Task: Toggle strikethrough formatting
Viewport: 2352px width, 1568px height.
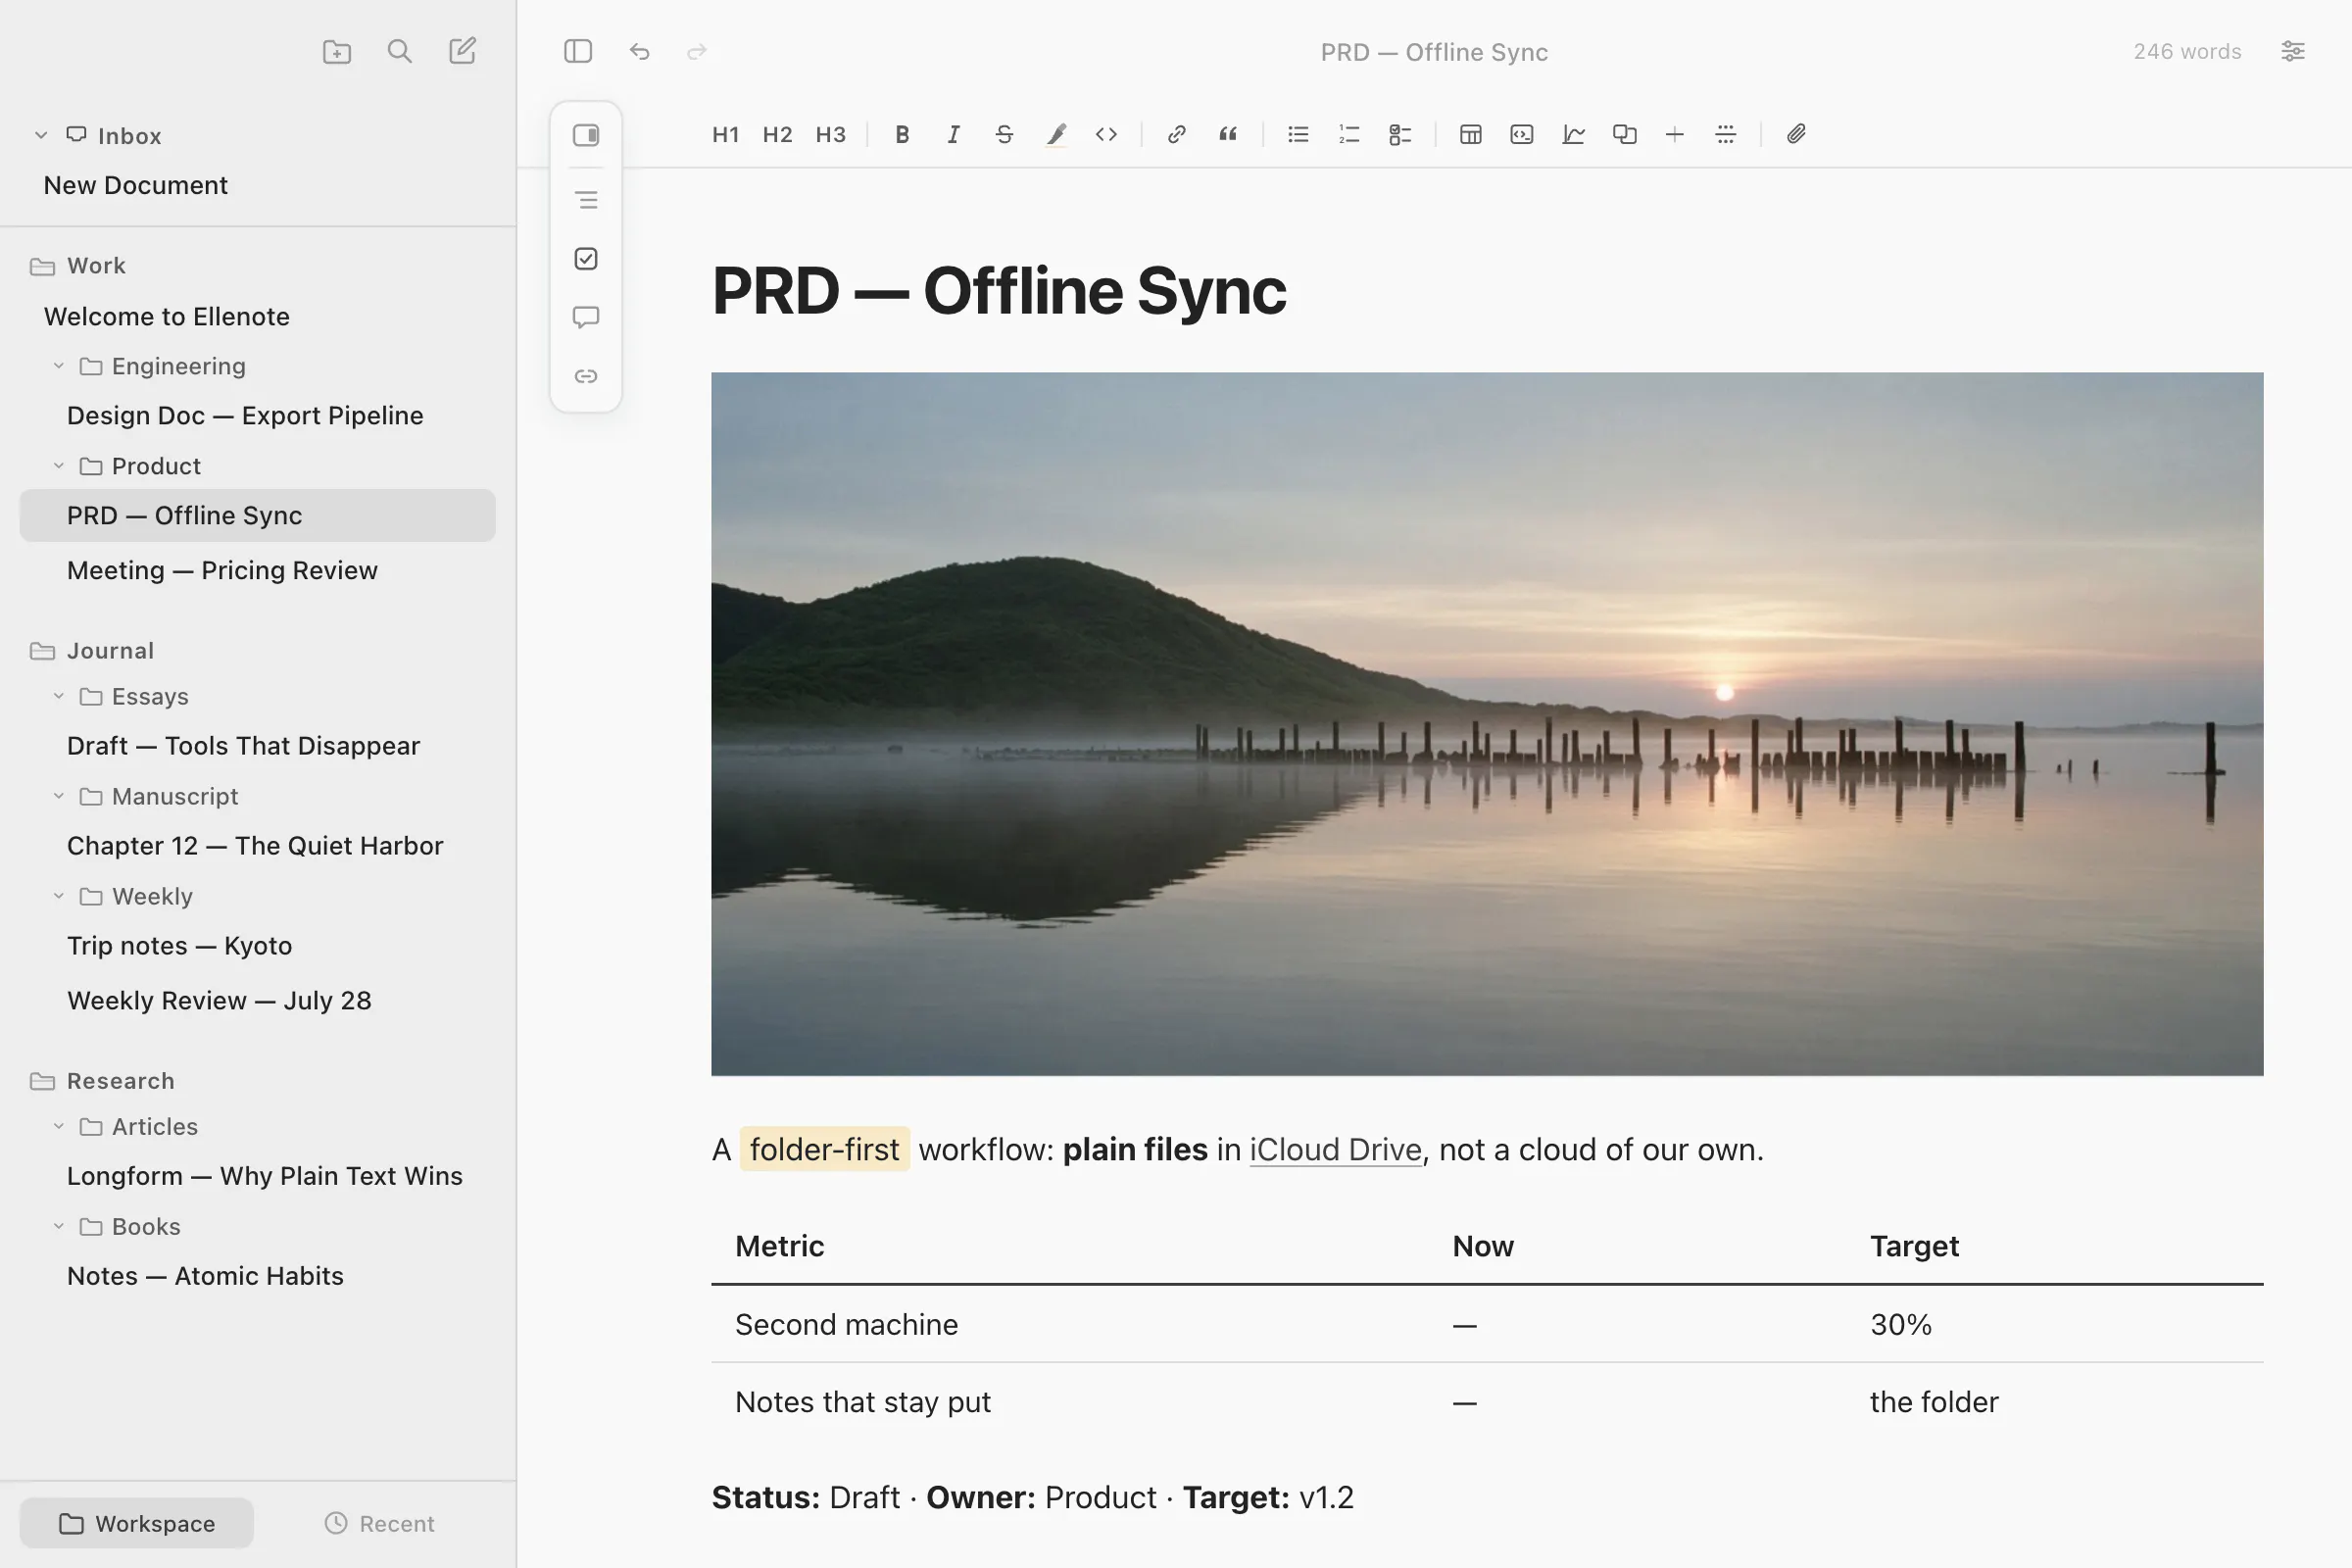Action: tap(1004, 134)
